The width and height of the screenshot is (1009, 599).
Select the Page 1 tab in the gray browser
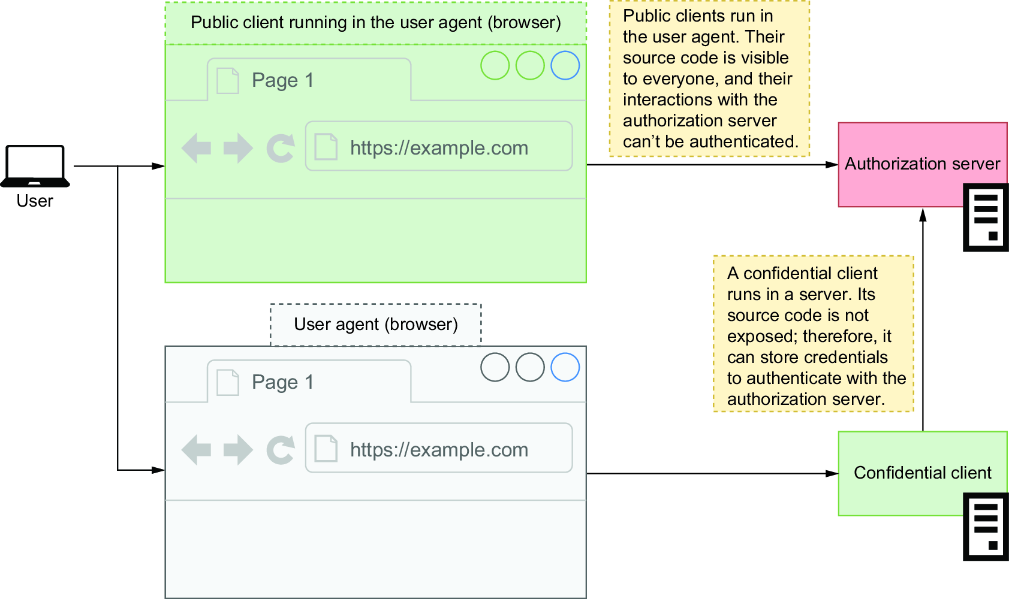pos(309,382)
